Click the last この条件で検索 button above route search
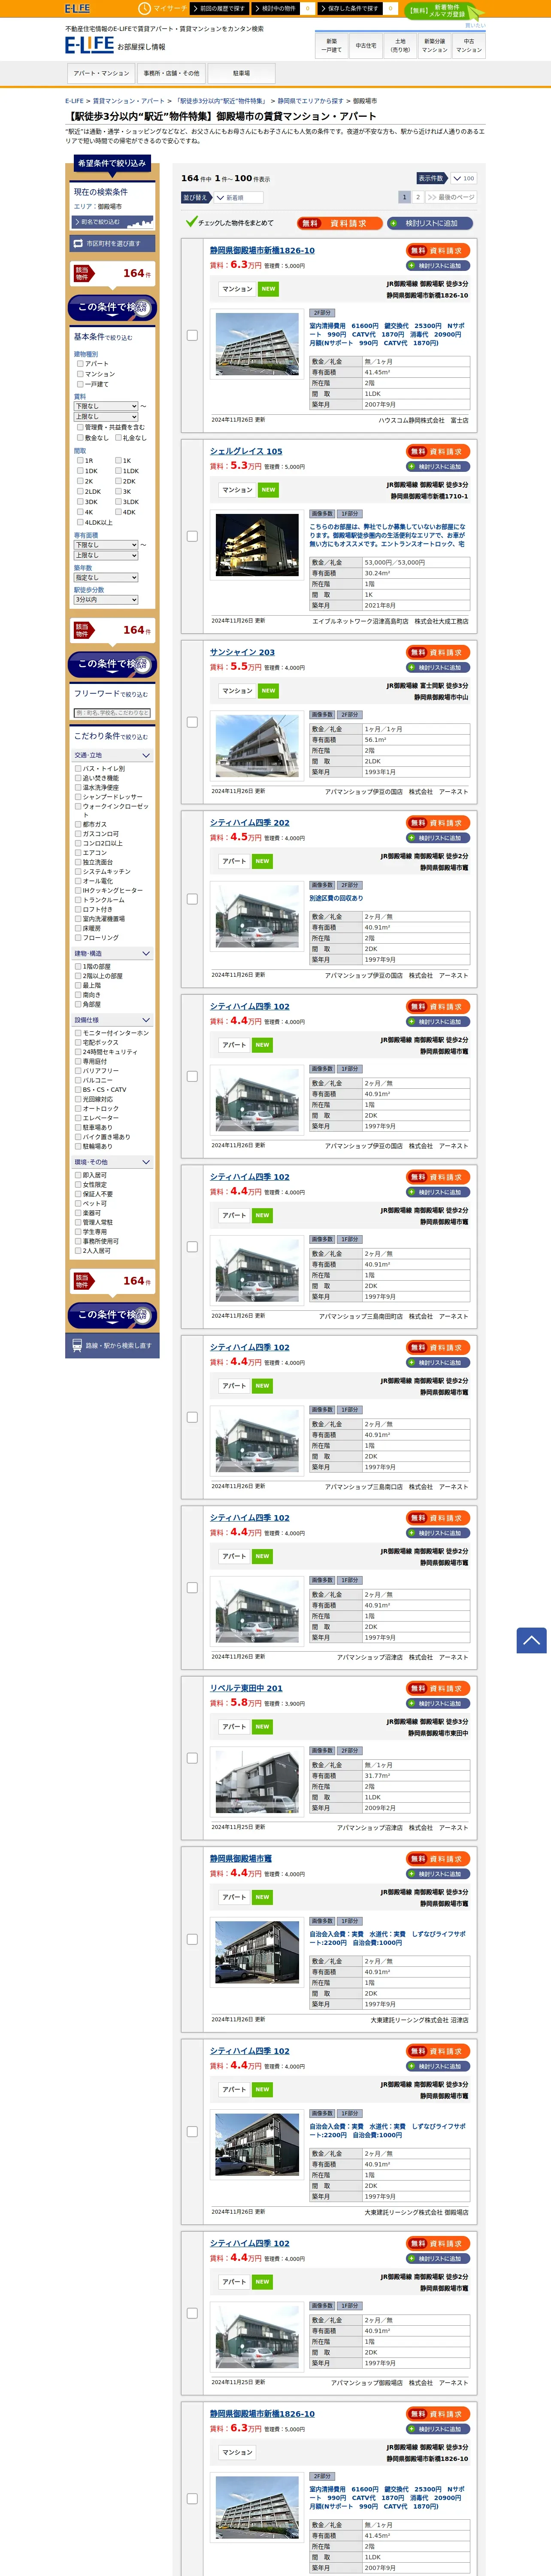Image resolution: width=551 pixels, height=2576 pixels. [112, 1315]
